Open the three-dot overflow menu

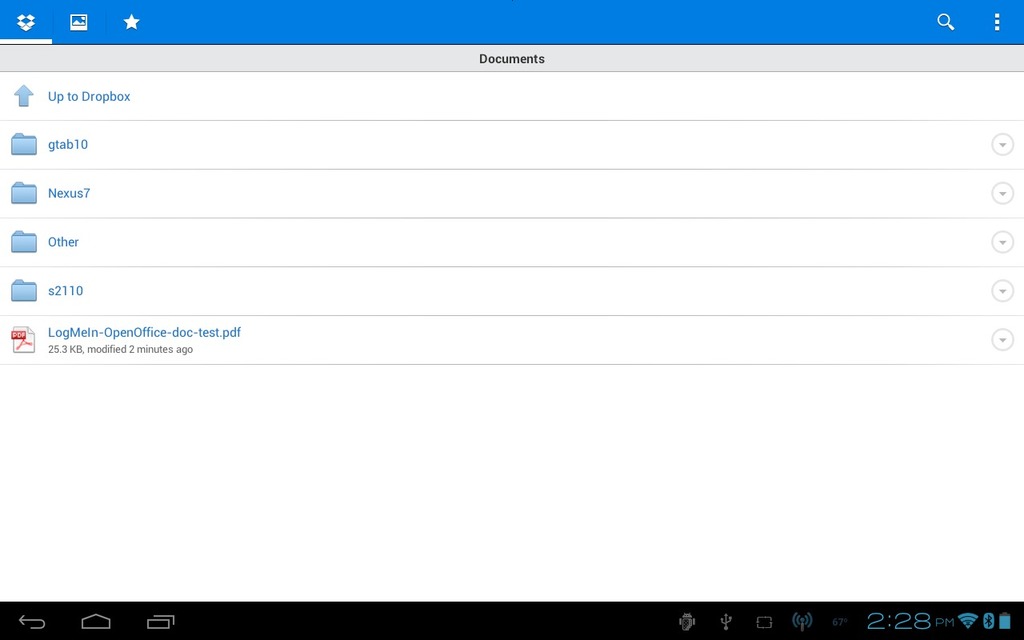click(x=997, y=22)
